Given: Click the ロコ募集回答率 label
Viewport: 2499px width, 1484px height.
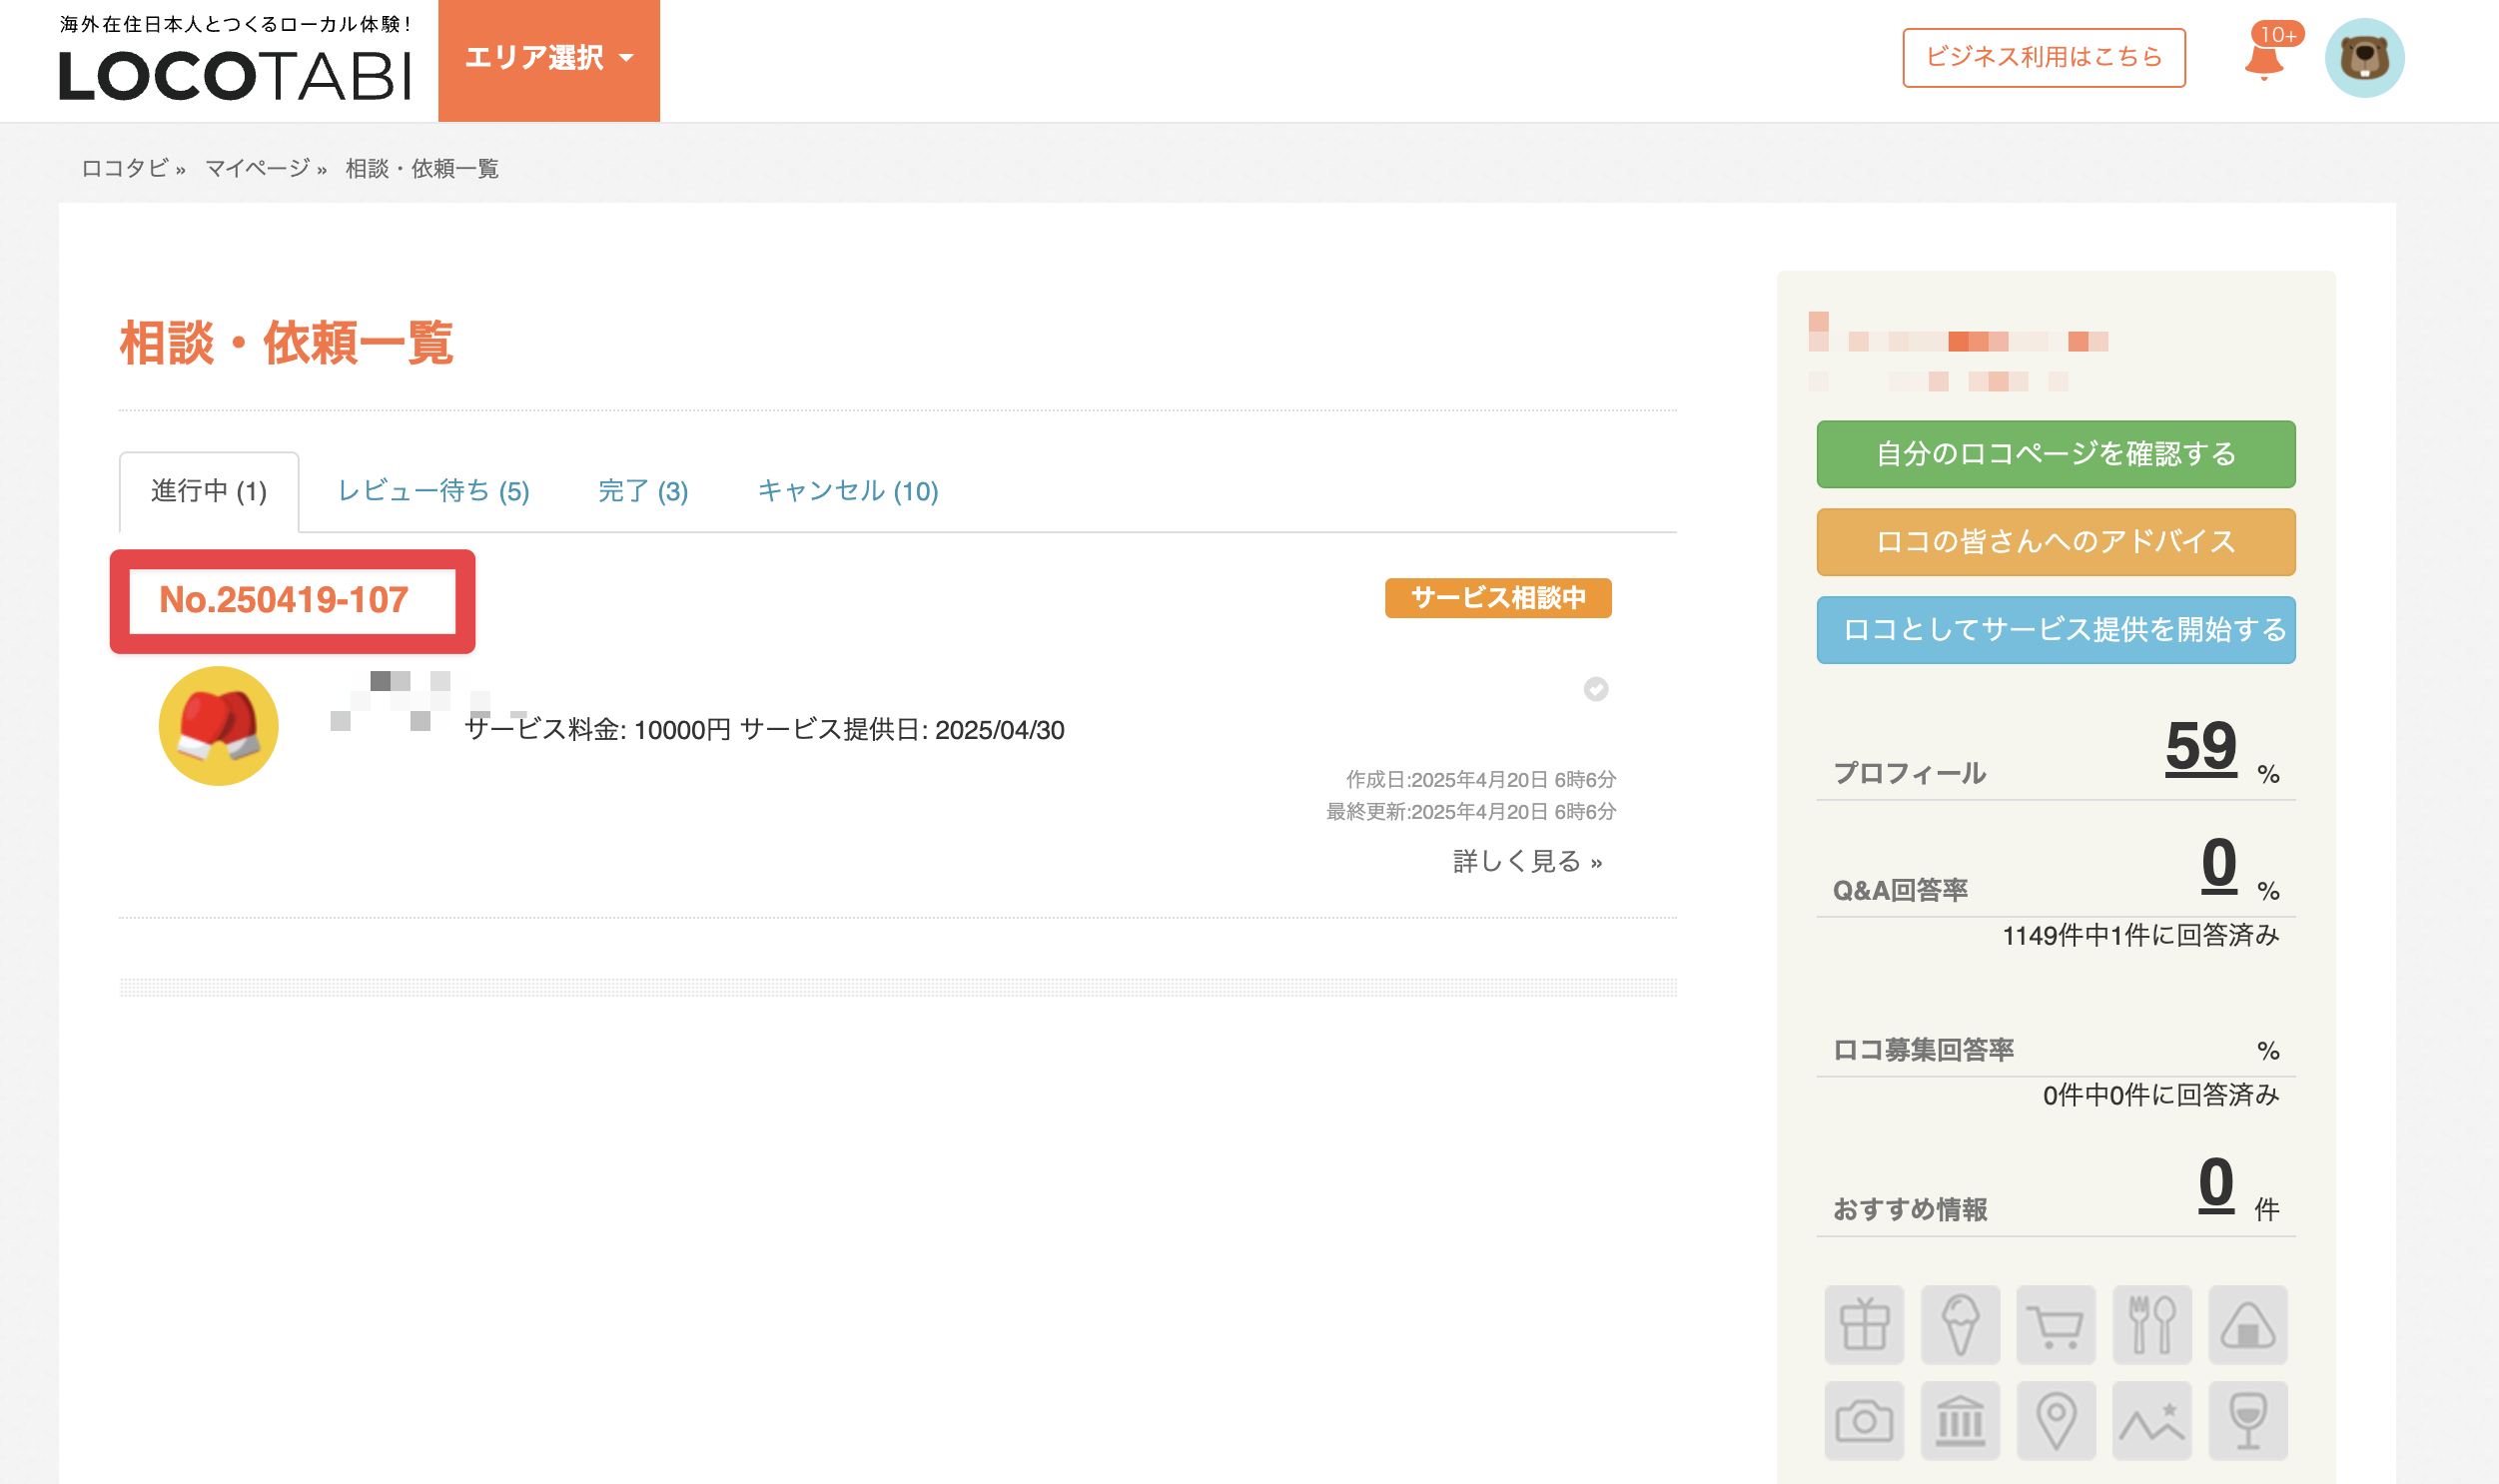Looking at the screenshot, I should (1922, 1050).
